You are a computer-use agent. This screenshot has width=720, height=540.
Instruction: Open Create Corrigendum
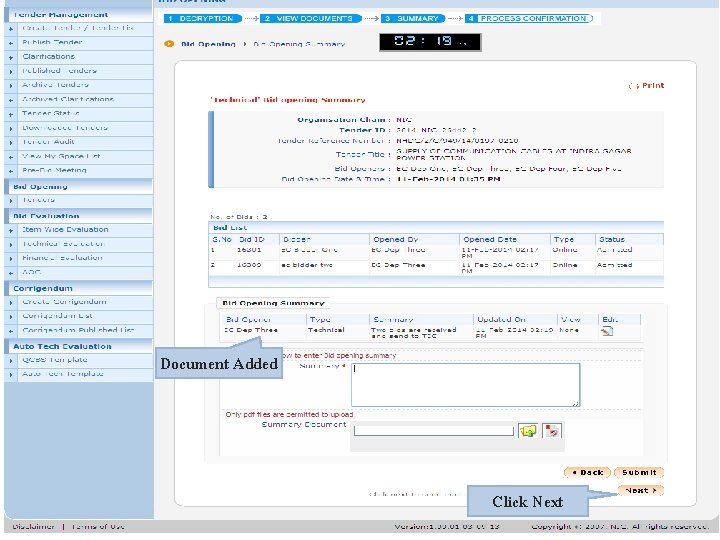64,302
